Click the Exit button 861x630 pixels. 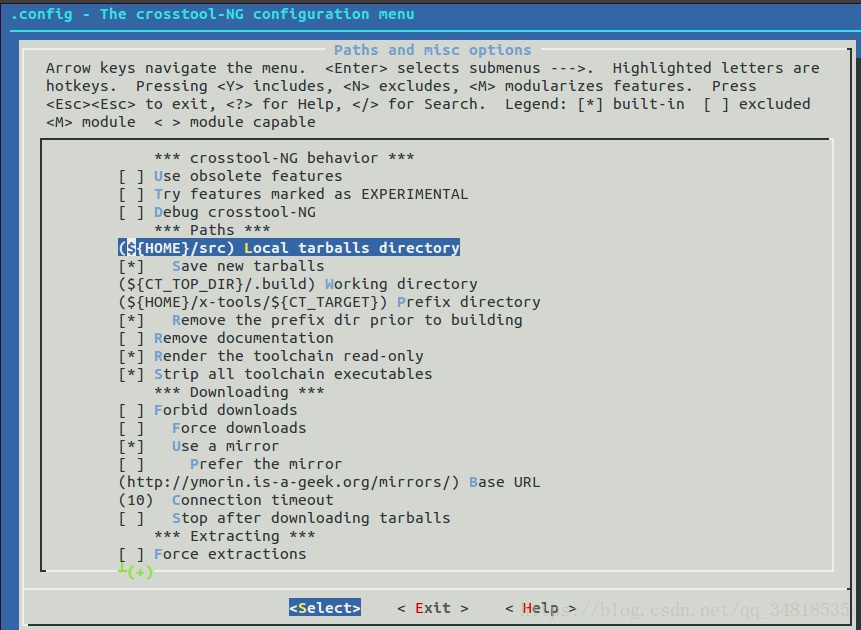(x=433, y=608)
